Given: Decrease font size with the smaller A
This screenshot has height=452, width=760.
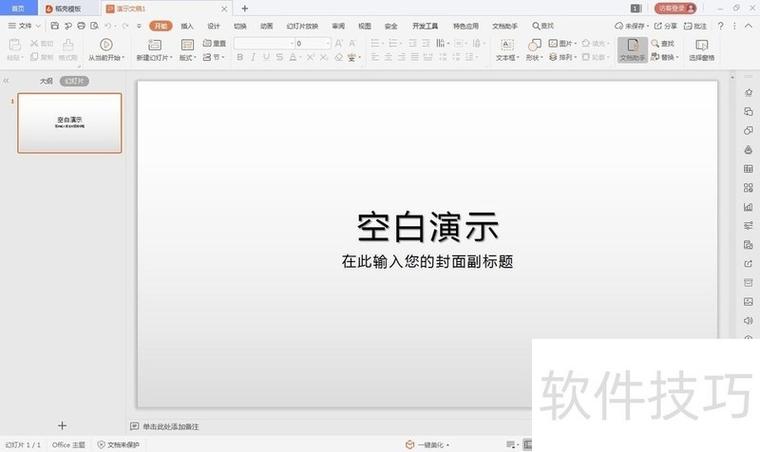Looking at the screenshot, I should 352,44.
